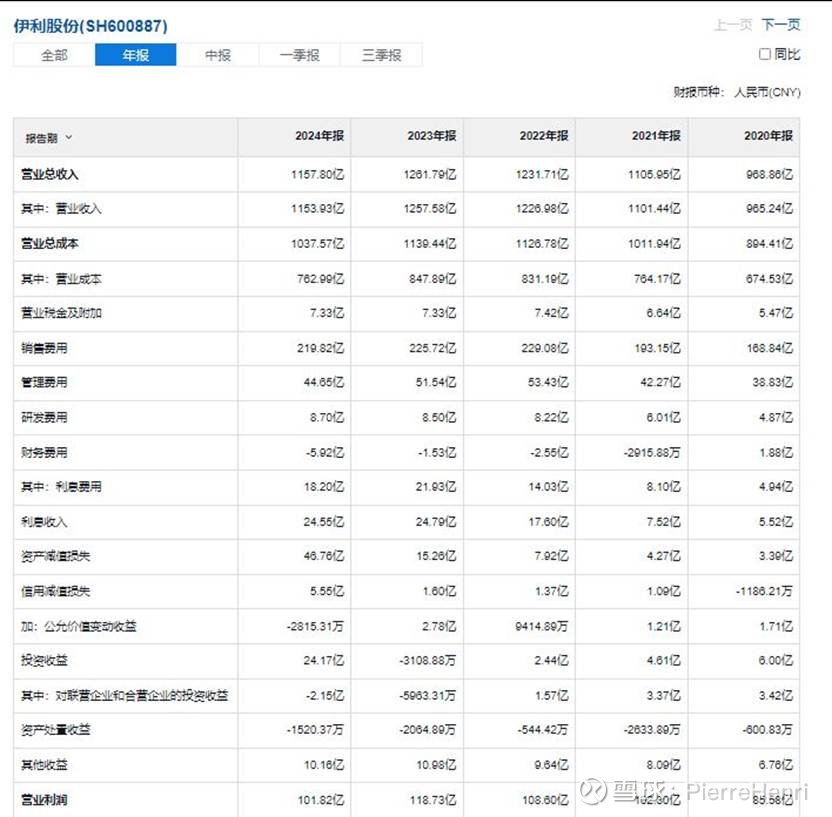The height and width of the screenshot is (817, 832).
Task: Select the 其中：营业成本 row label
Action: click(61, 279)
